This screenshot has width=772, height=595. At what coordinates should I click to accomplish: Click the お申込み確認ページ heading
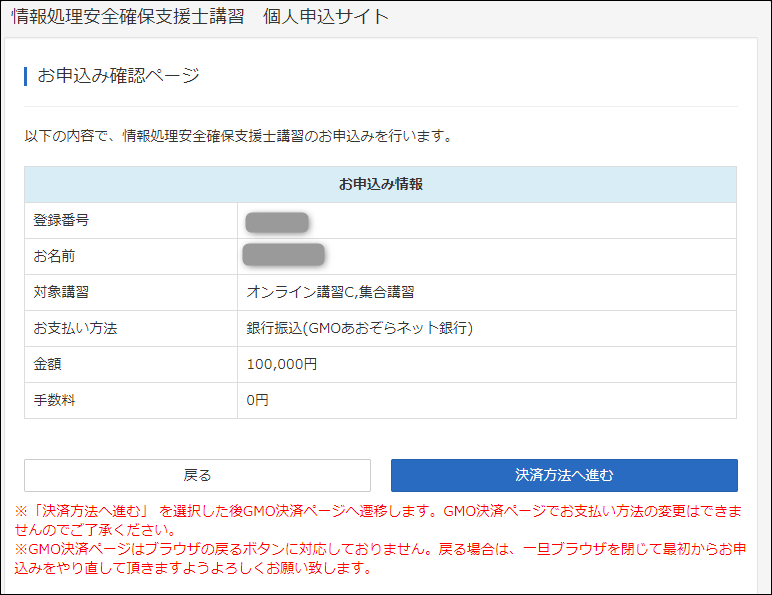[118, 76]
